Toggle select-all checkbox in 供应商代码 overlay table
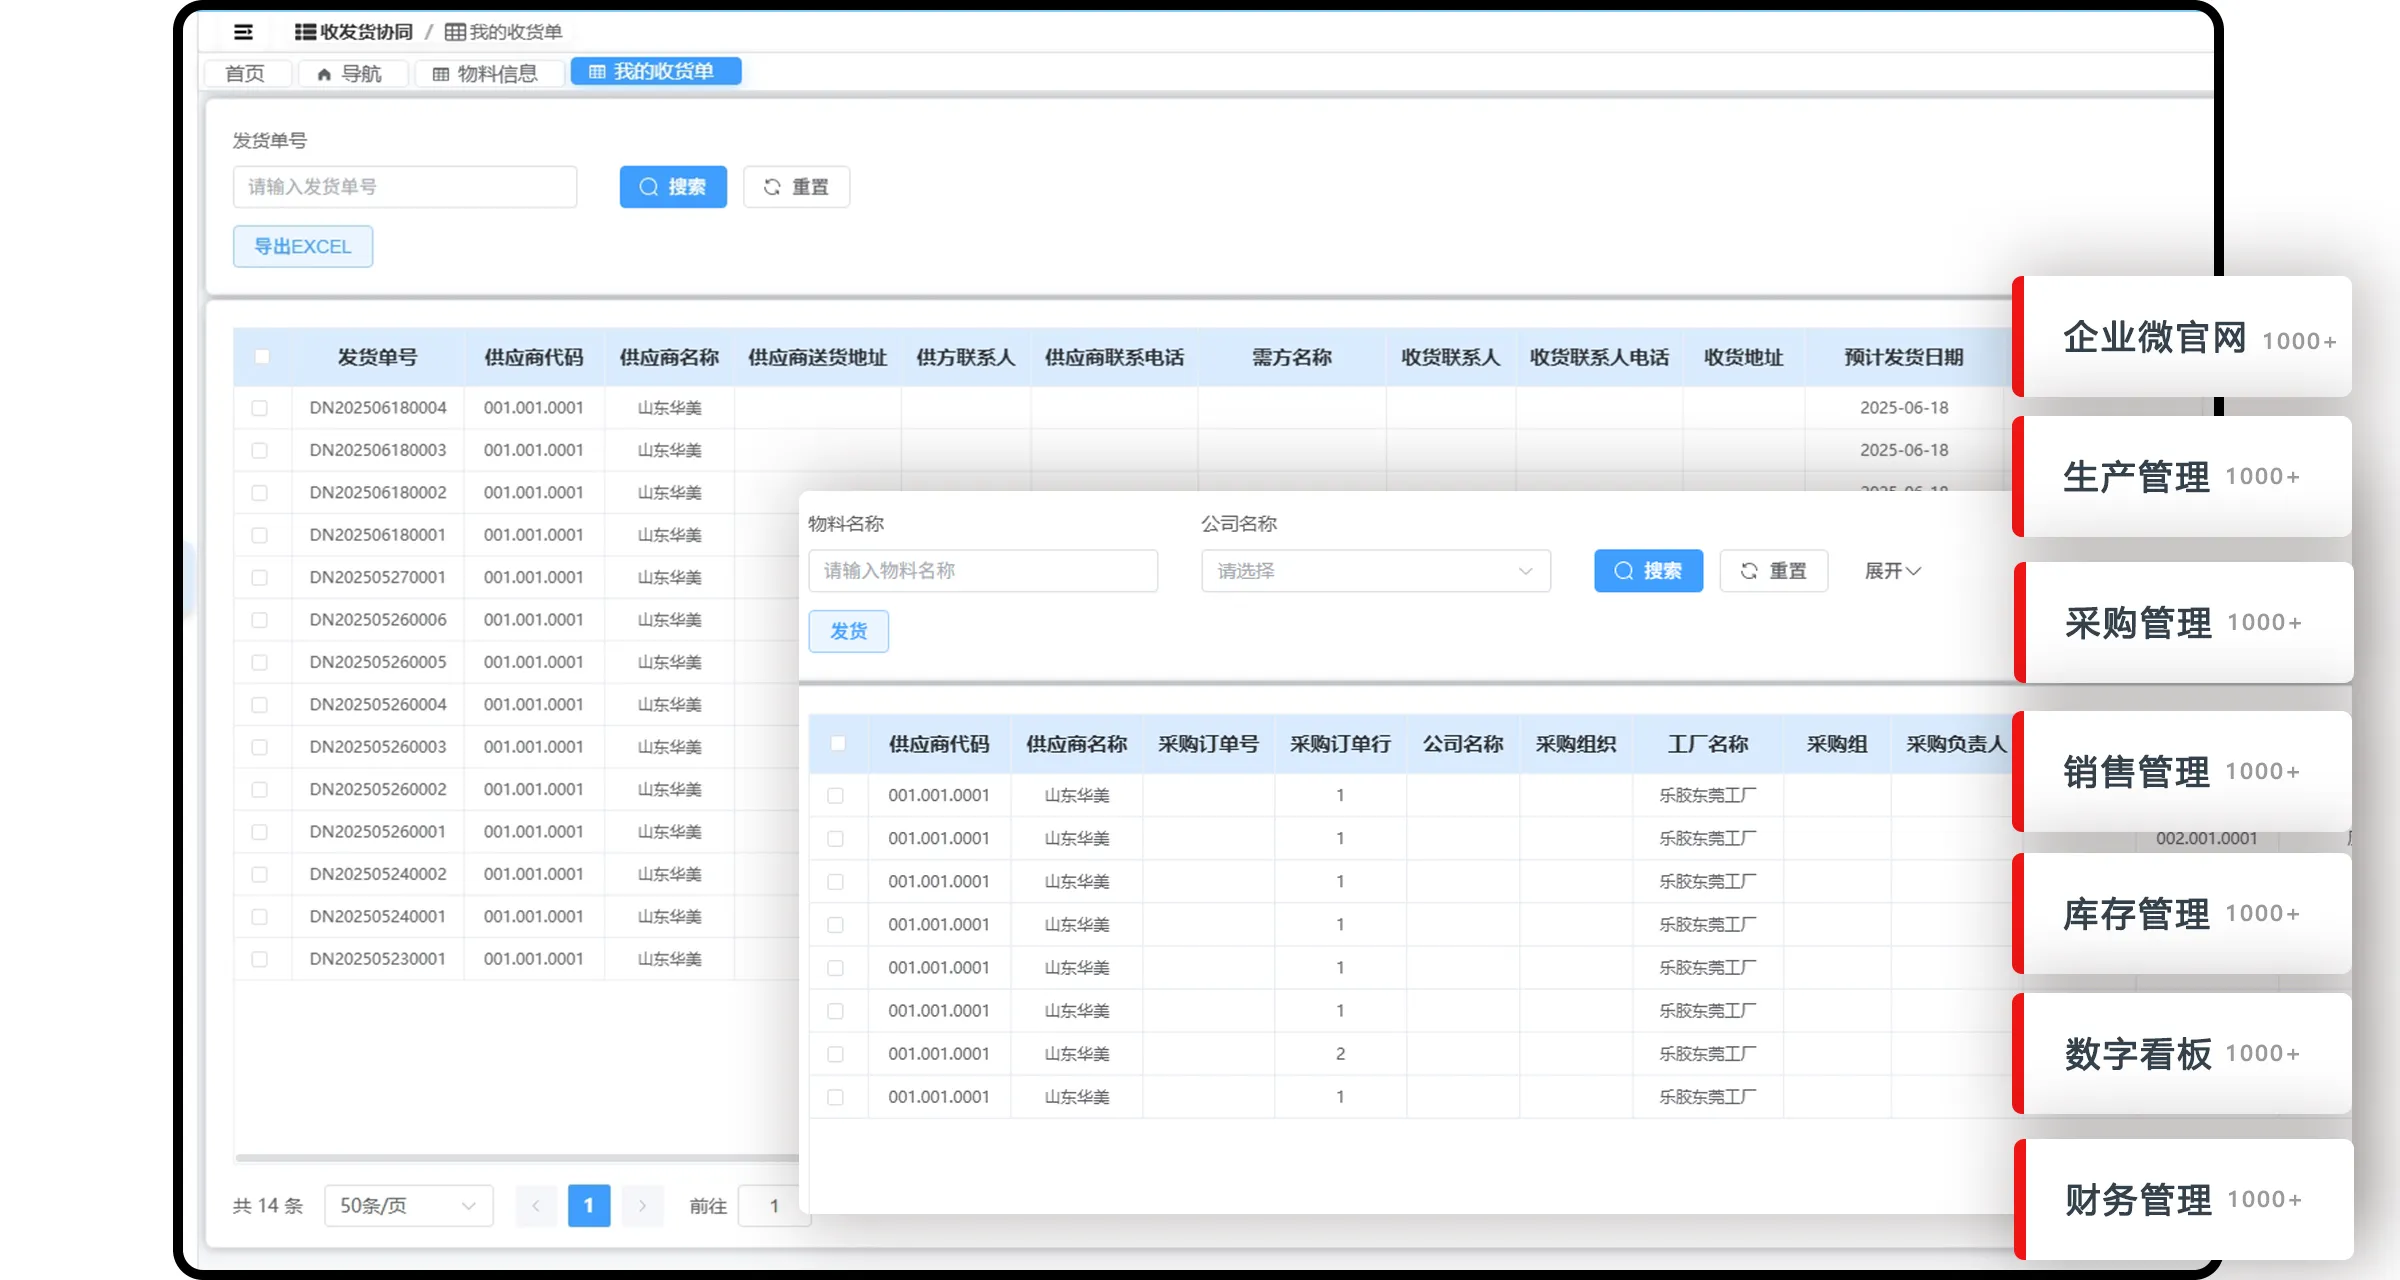The height and width of the screenshot is (1280, 2400). [838, 743]
